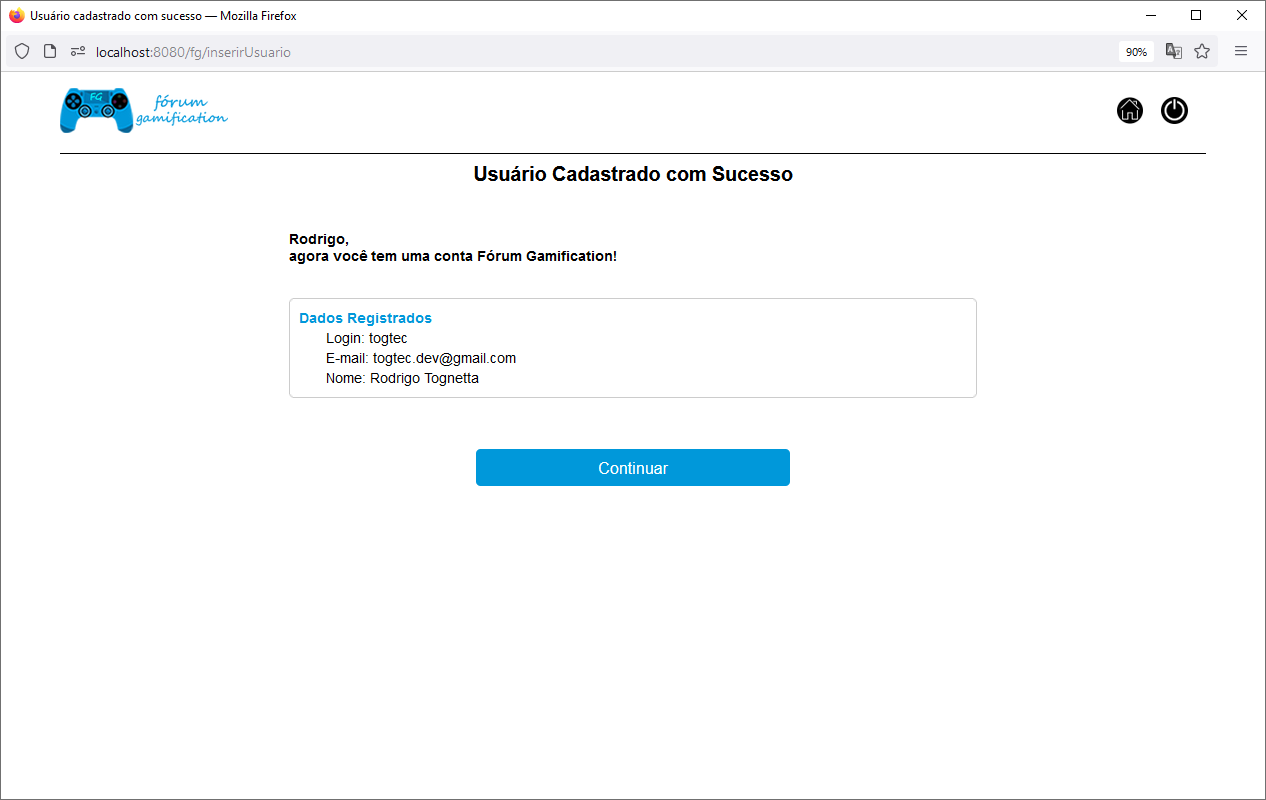
Task: Maximize the Firefox window
Action: tap(1196, 16)
